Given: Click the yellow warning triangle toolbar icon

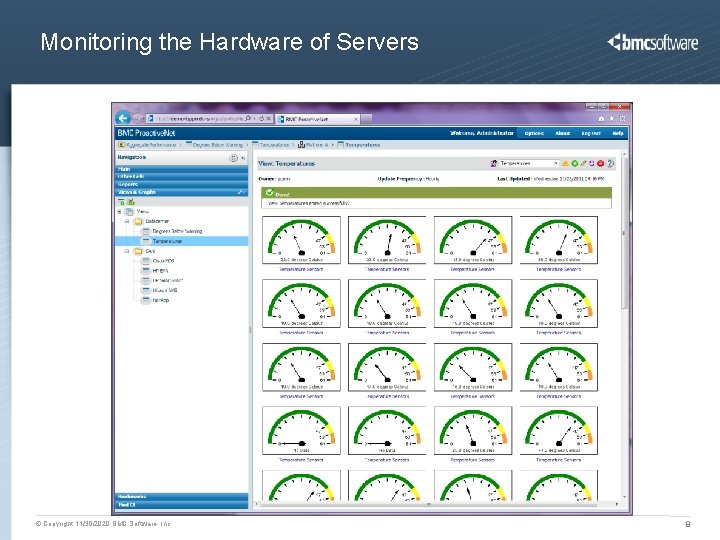Looking at the screenshot, I should (566, 163).
